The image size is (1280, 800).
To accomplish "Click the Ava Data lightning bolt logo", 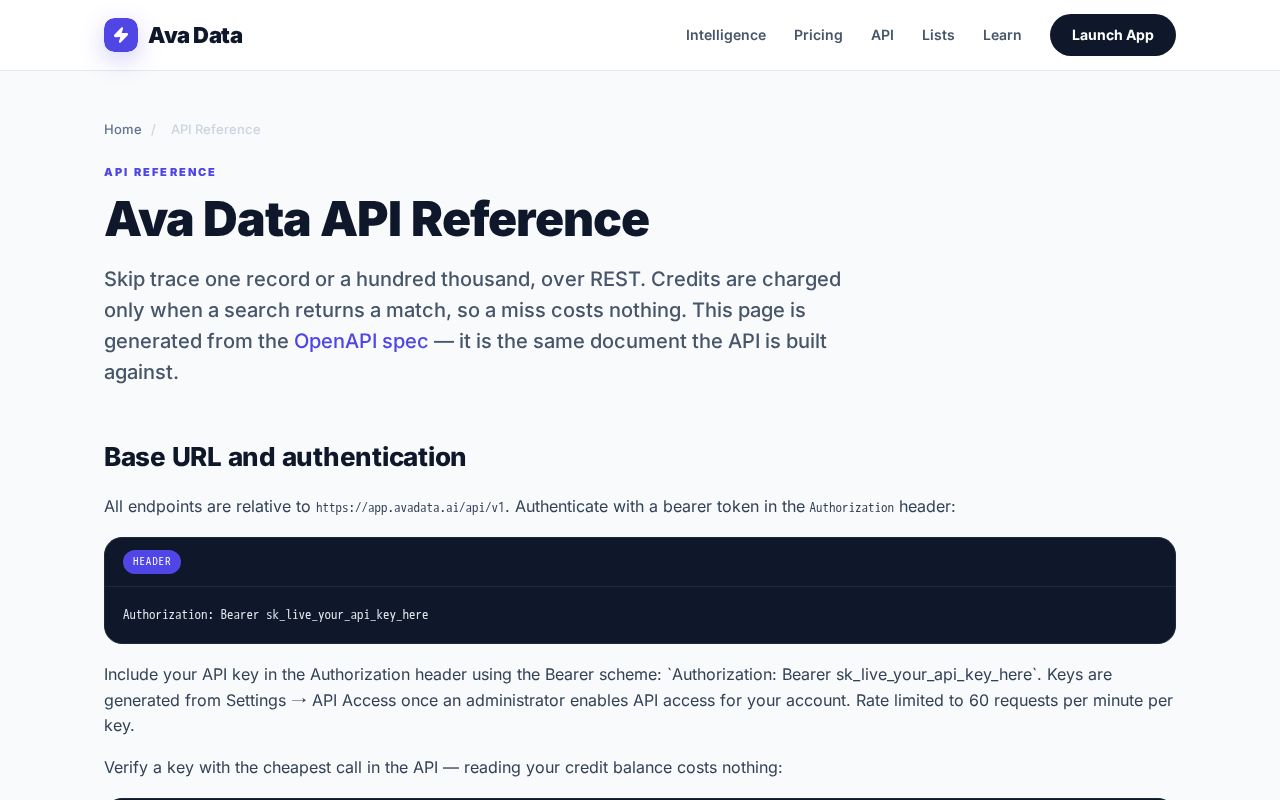I will tap(121, 35).
